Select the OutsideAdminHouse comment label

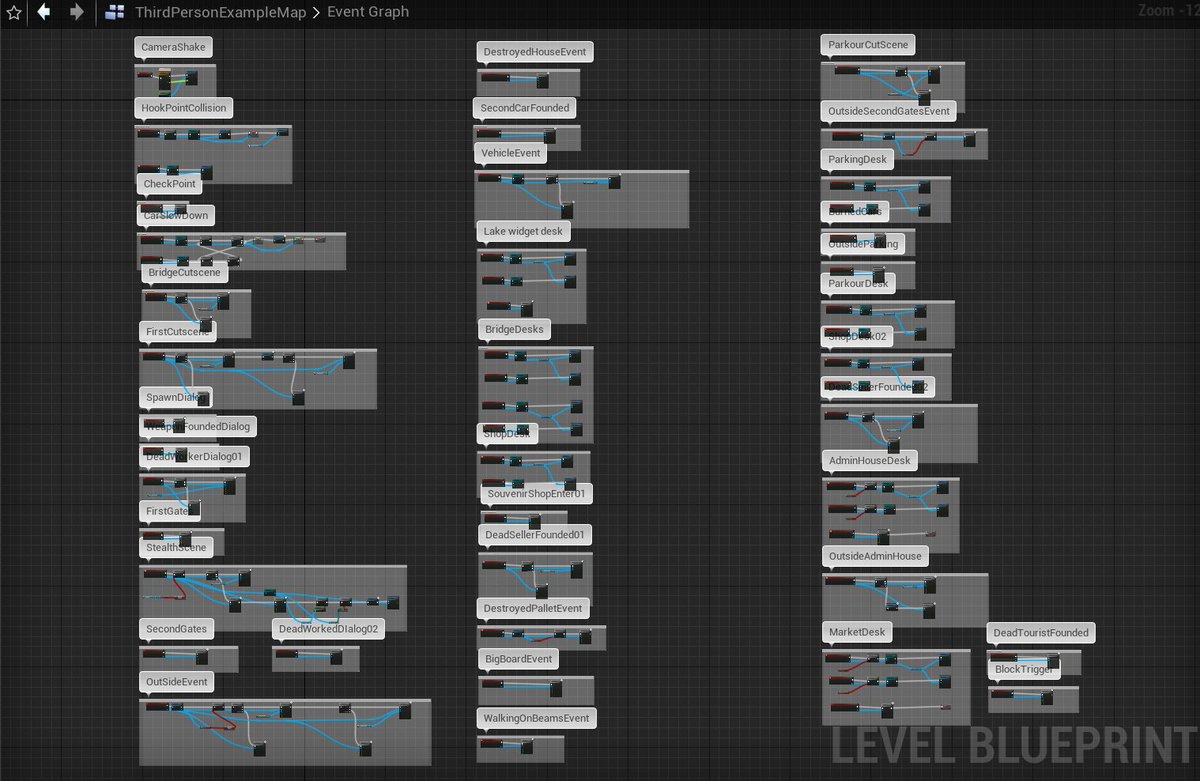coord(875,555)
